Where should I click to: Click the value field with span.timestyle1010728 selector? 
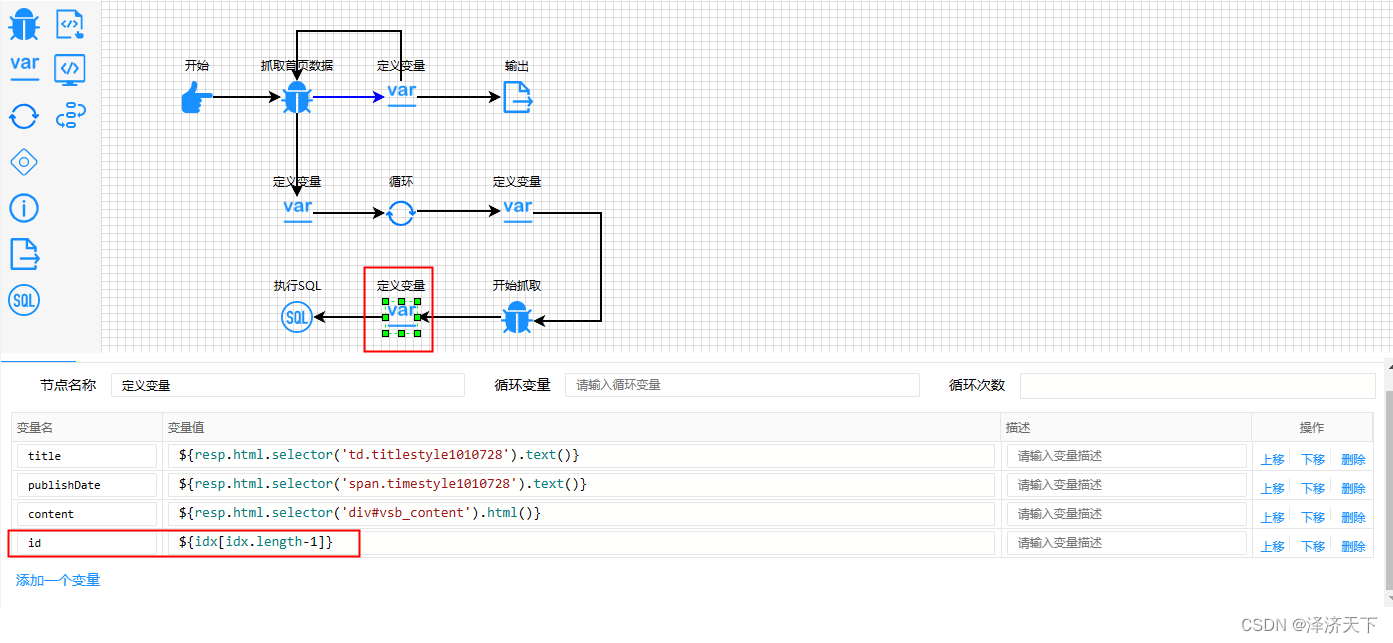(582, 485)
